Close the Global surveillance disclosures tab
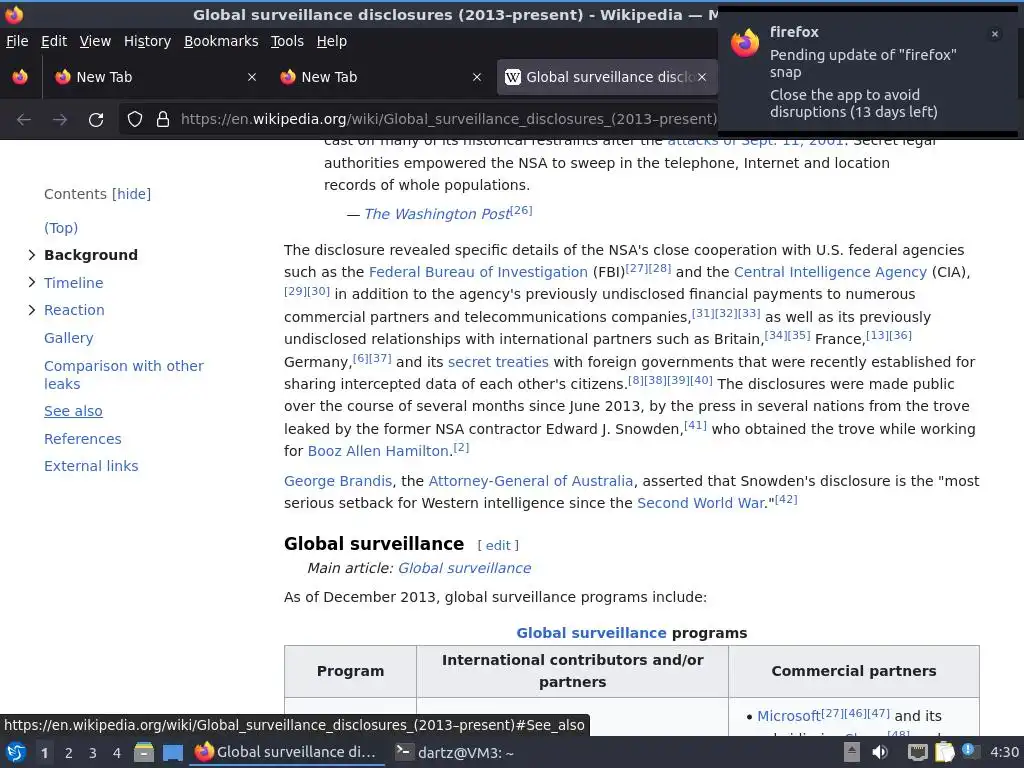The height and width of the screenshot is (768, 1024). [702, 77]
